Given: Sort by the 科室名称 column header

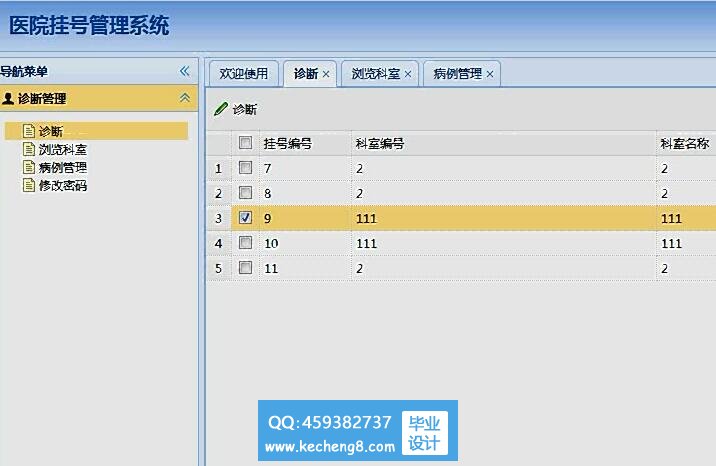Looking at the screenshot, I should coord(686,144).
